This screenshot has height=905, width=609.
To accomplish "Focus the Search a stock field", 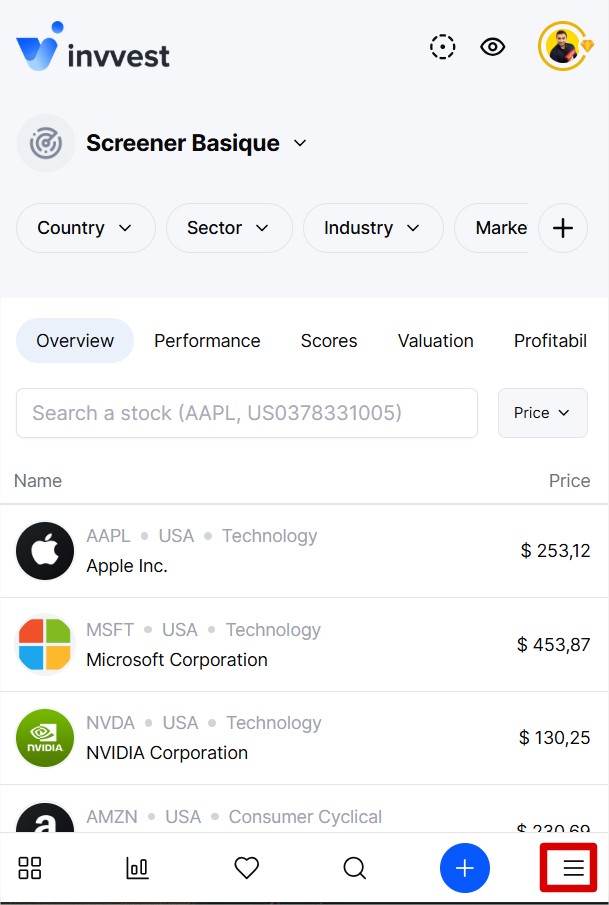I will tap(247, 413).
